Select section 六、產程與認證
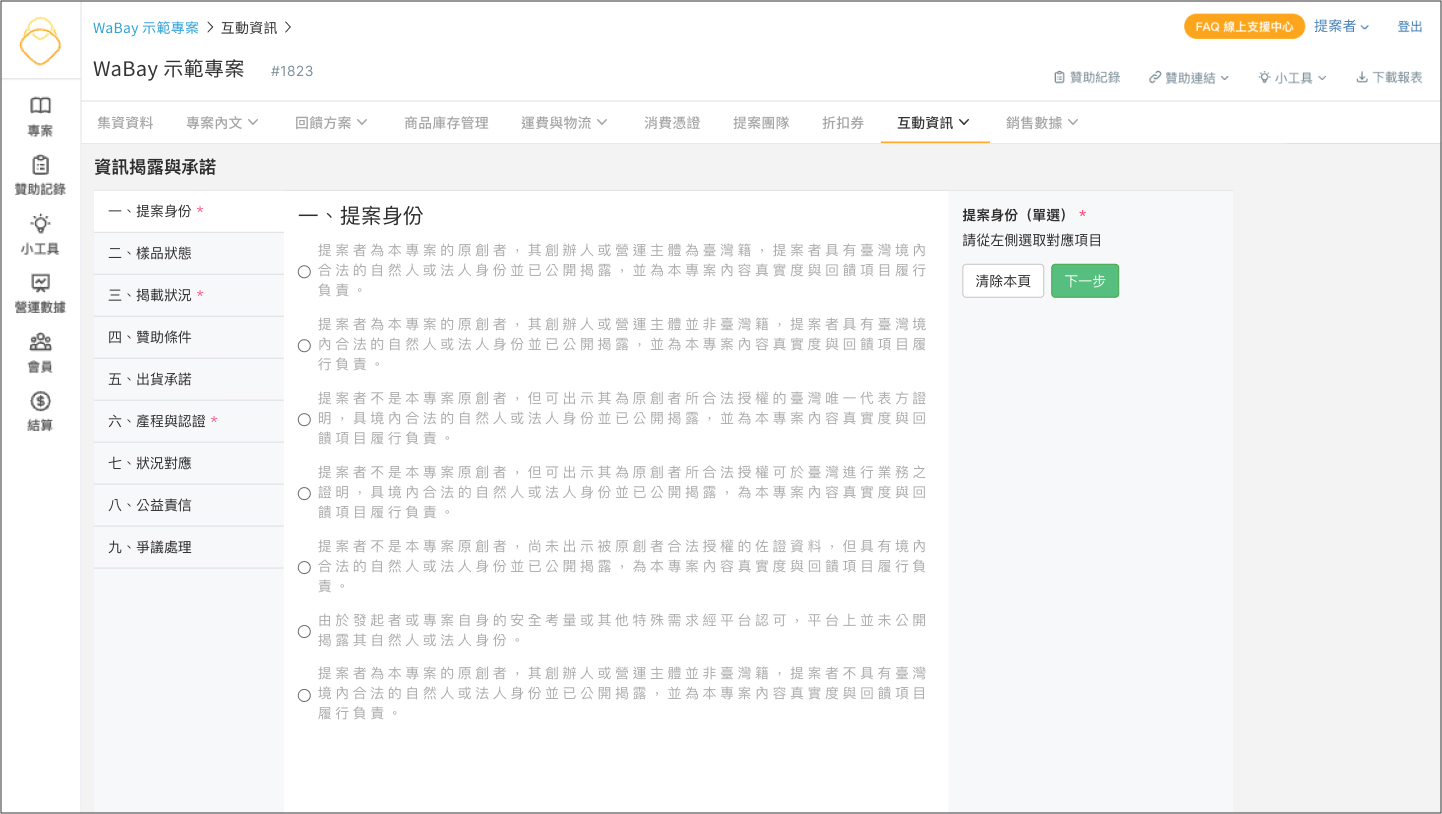This screenshot has height=814, width=1442. click(189, 421)
